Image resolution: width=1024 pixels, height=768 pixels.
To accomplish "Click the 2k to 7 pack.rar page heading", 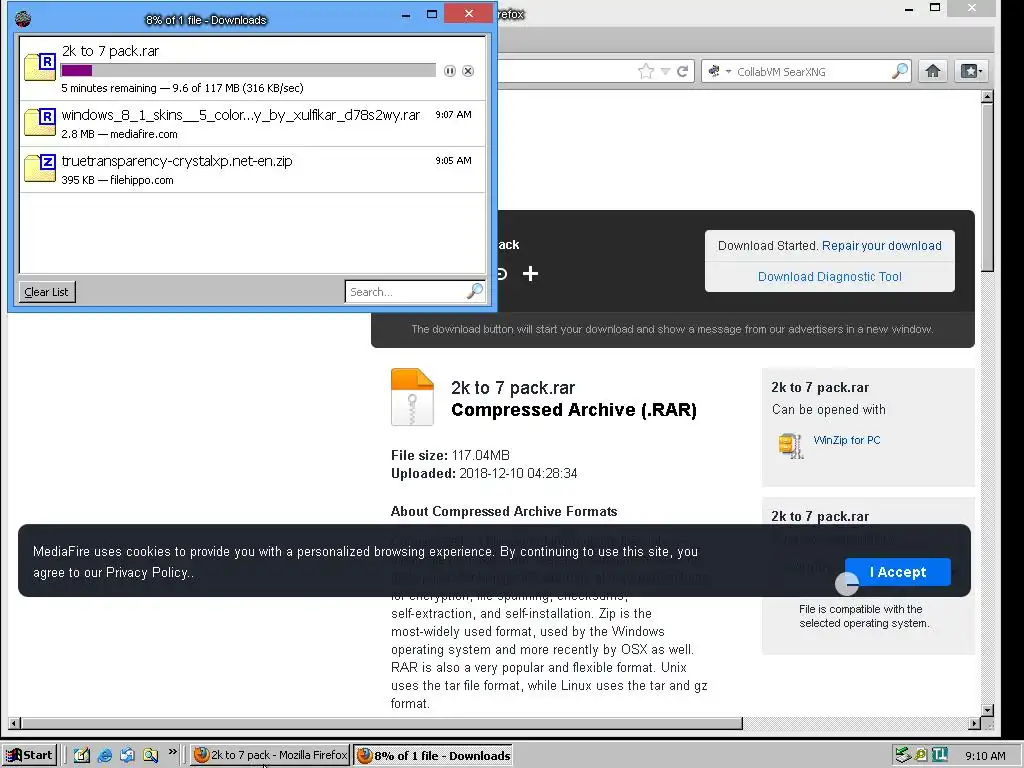I will (x=513, y=388).
